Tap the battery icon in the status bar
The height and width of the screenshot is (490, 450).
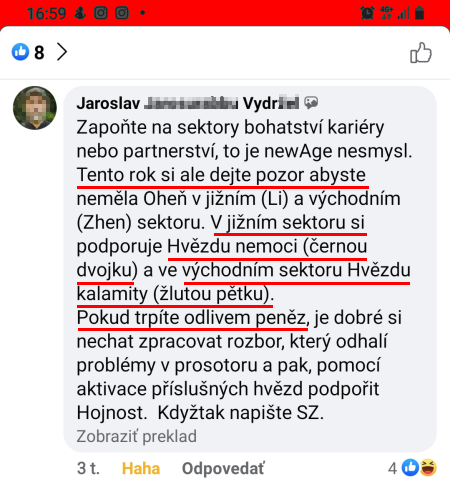coord(419,13)
